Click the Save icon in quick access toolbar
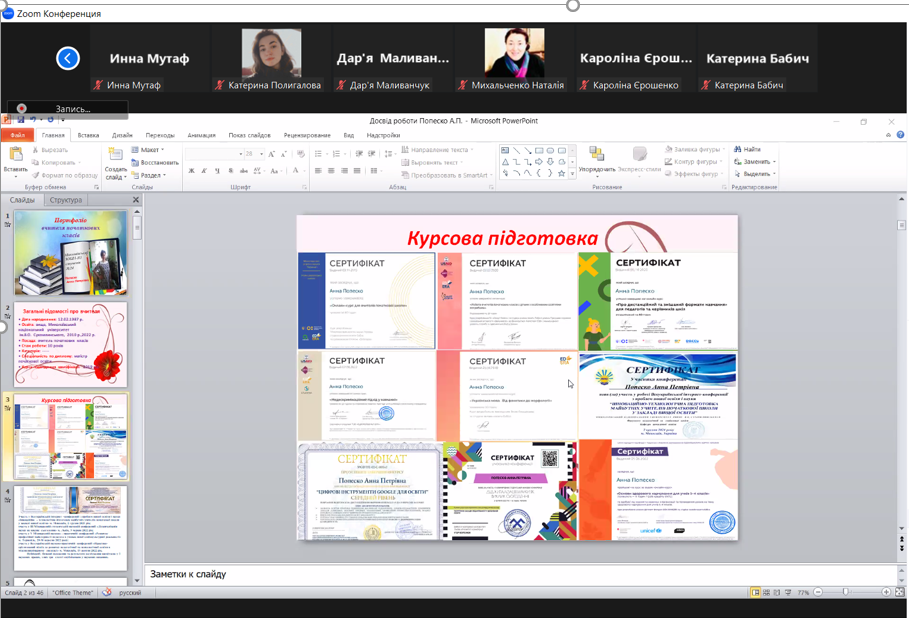 click(x=21, y=120)
